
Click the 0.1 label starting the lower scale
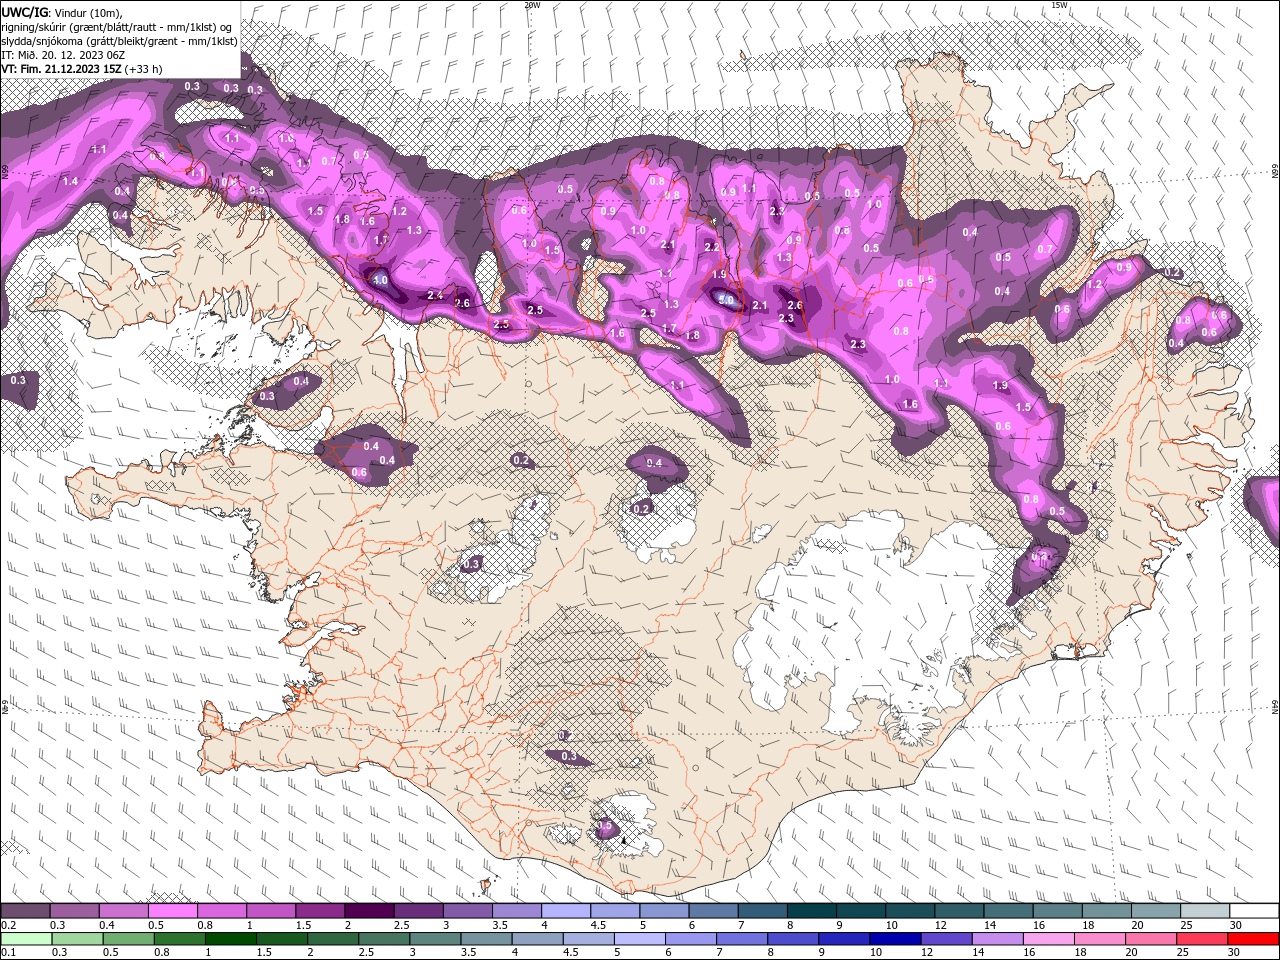click(x=8, y=952)
